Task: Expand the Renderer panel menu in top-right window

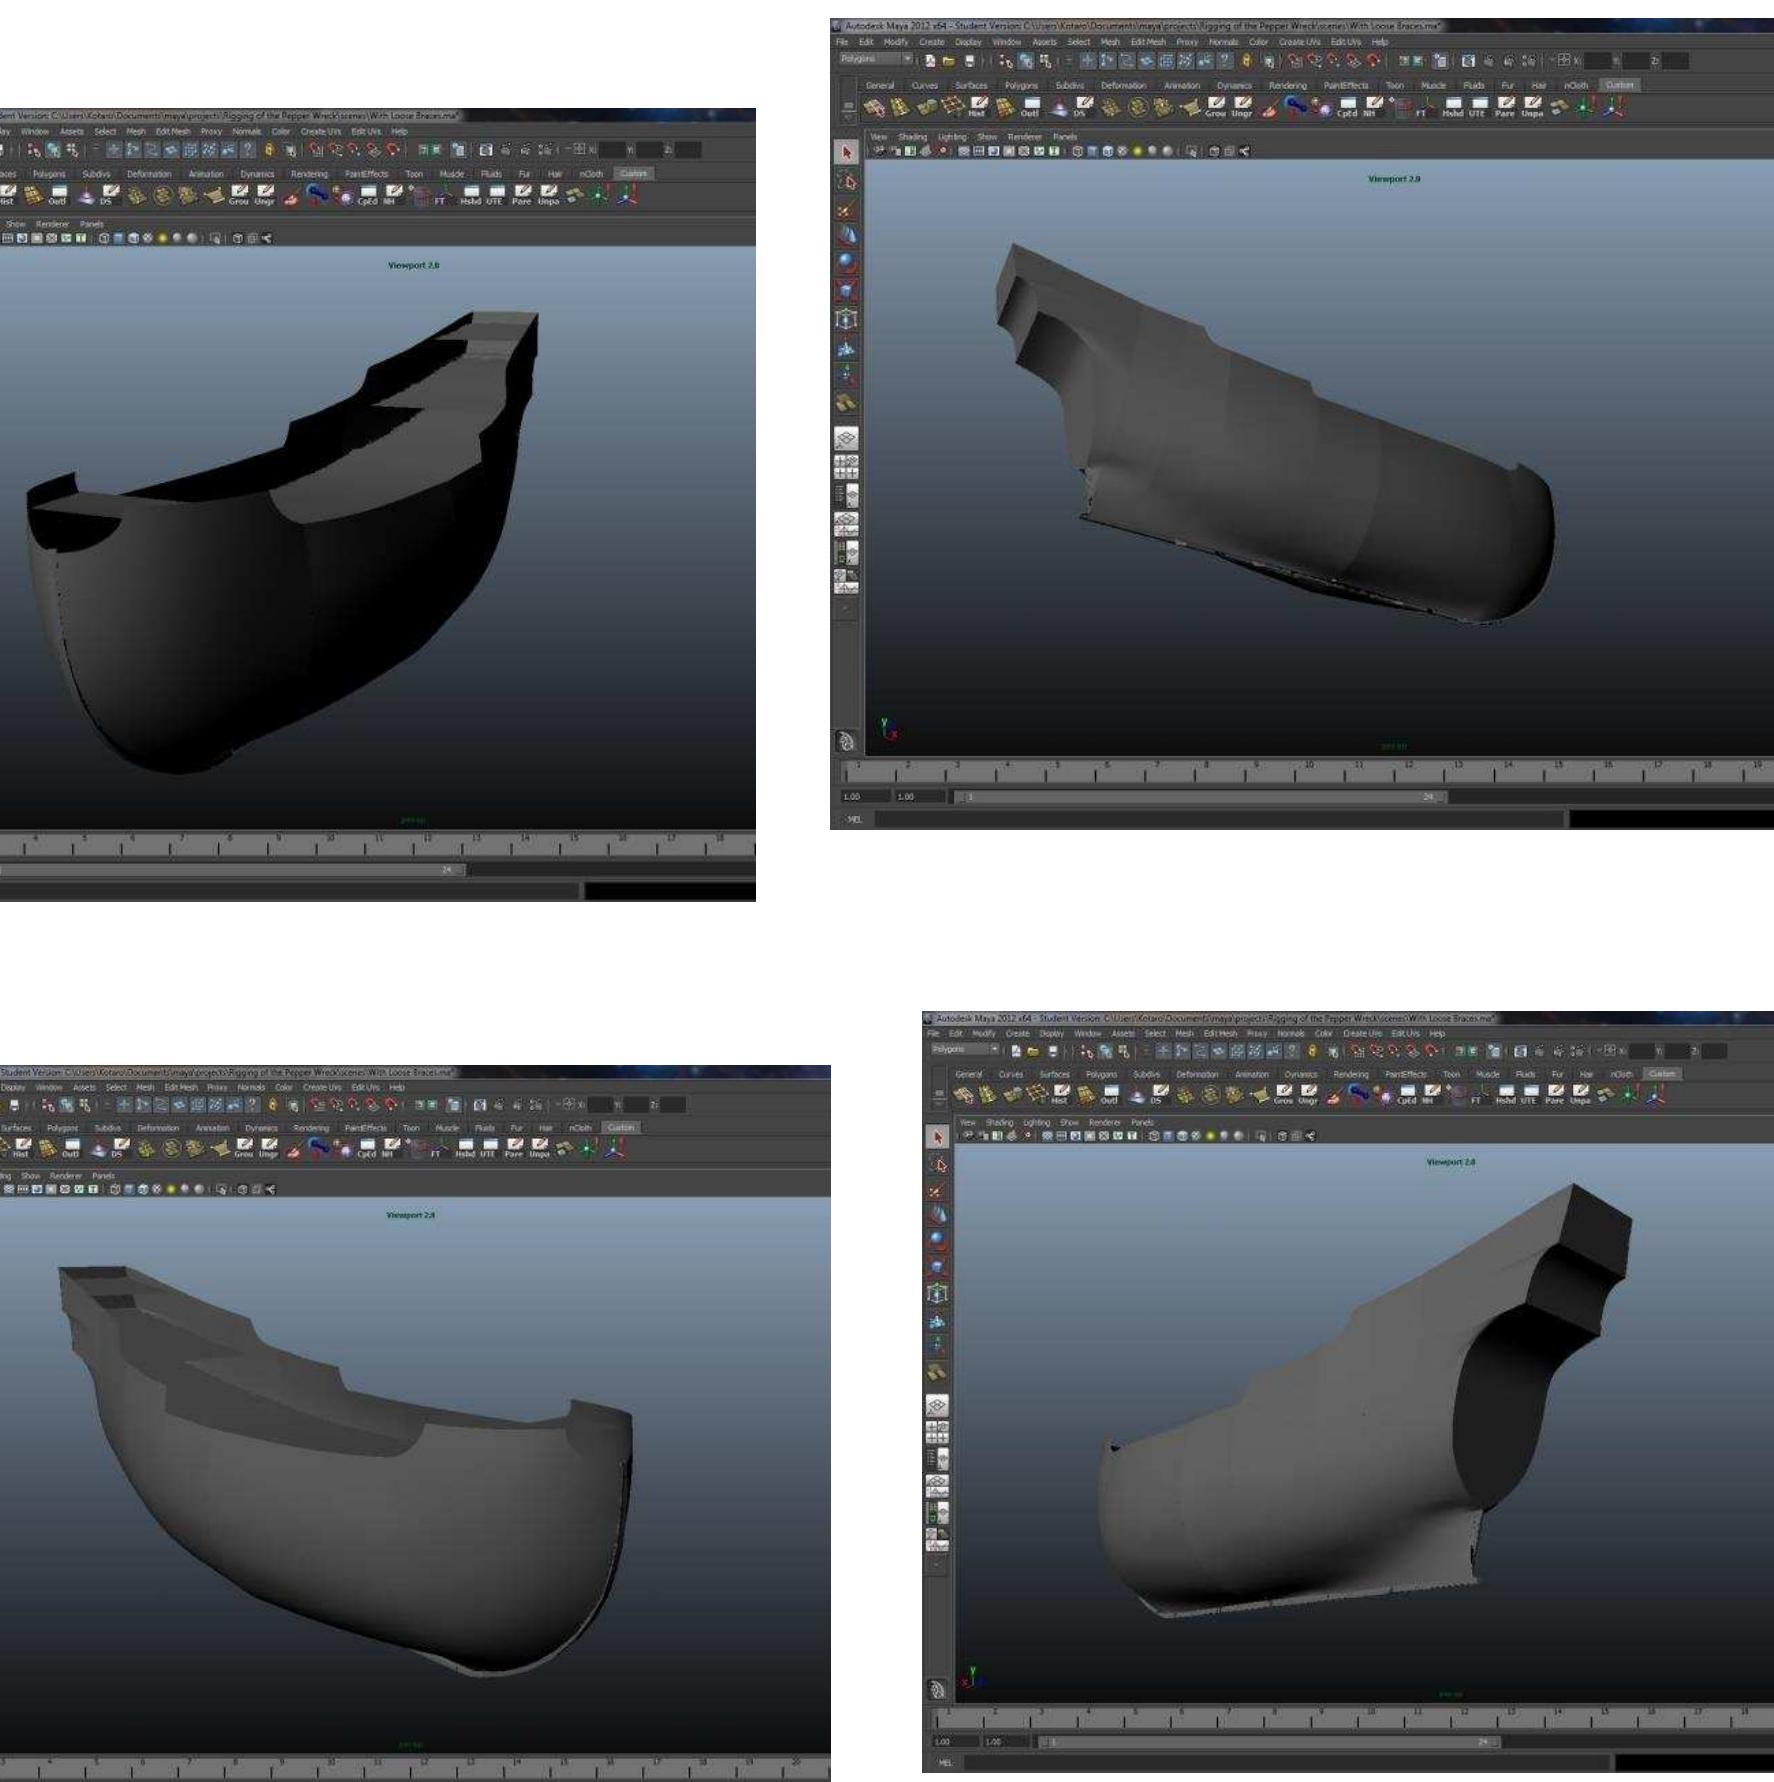Action: (1024, 137)
